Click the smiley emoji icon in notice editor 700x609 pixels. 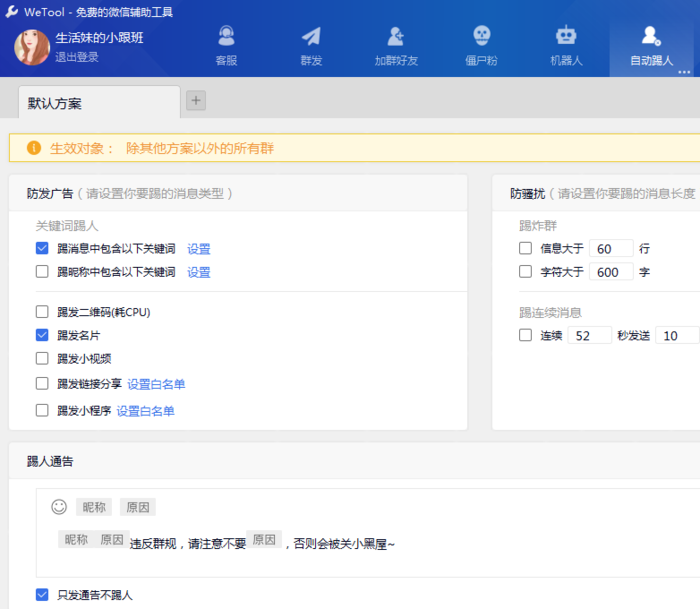pos(59,507)
